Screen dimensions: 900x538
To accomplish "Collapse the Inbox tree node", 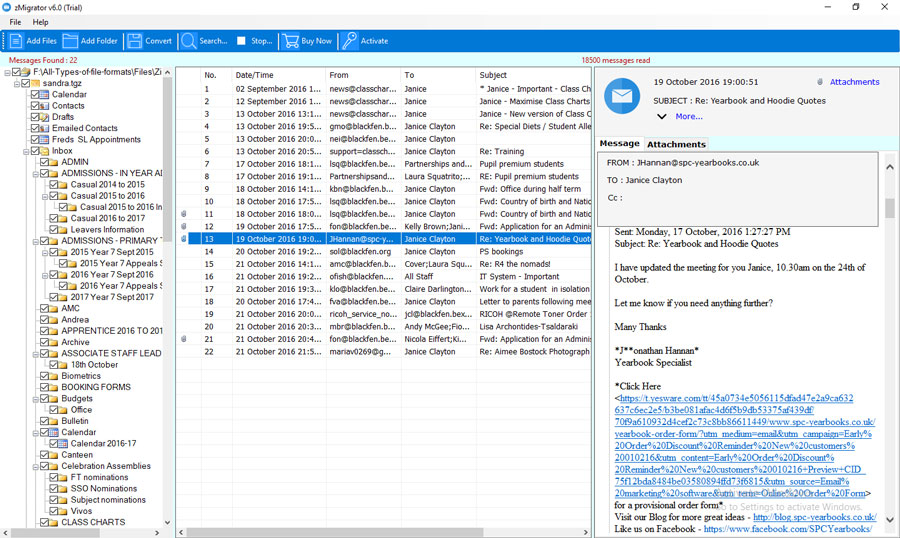I will [26, 152].
